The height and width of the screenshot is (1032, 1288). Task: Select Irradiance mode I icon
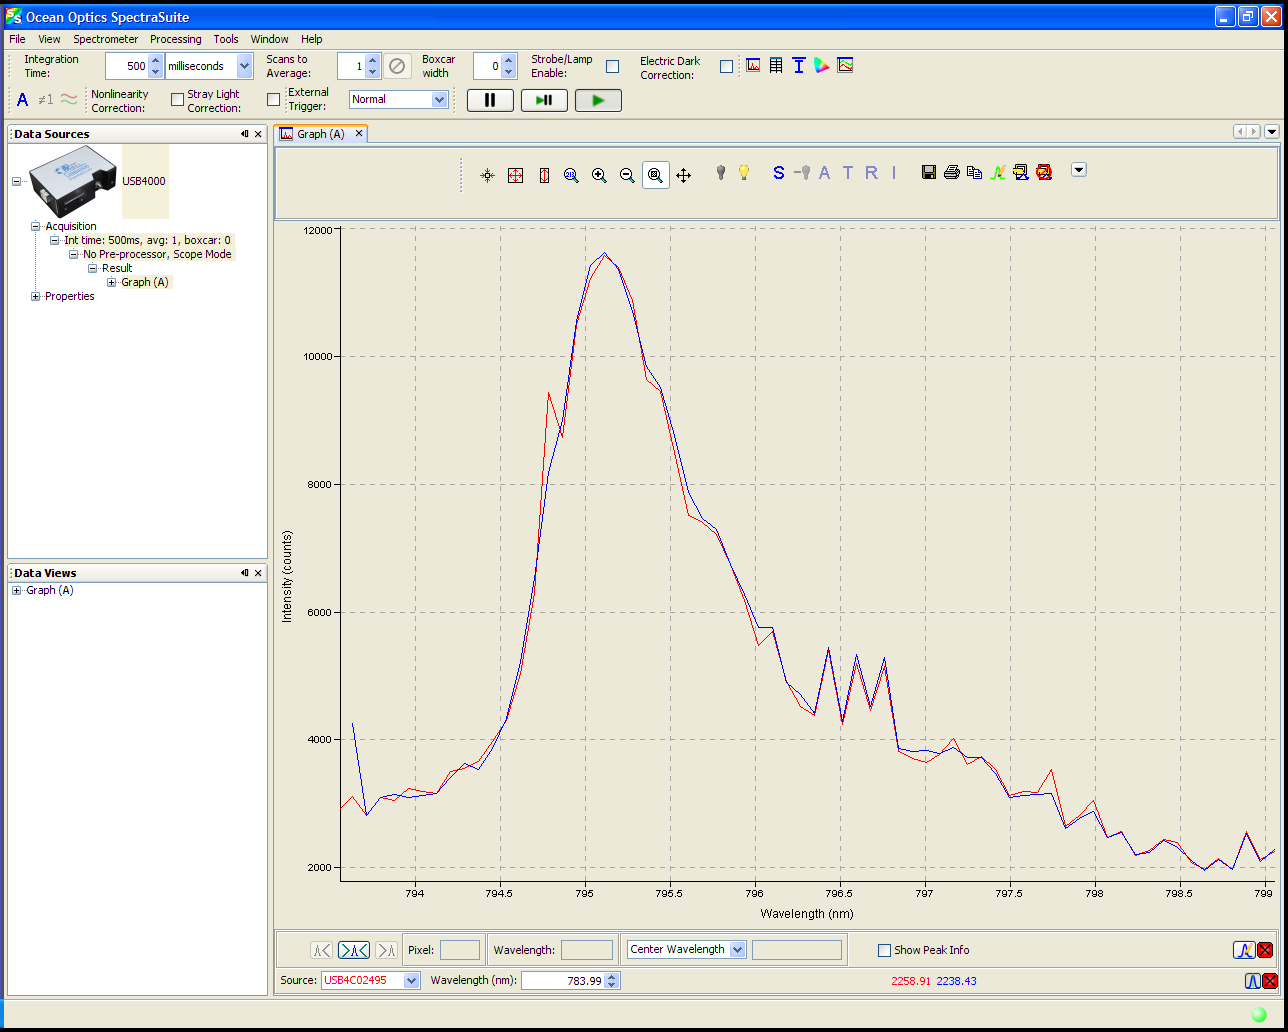tap(894, 172)
